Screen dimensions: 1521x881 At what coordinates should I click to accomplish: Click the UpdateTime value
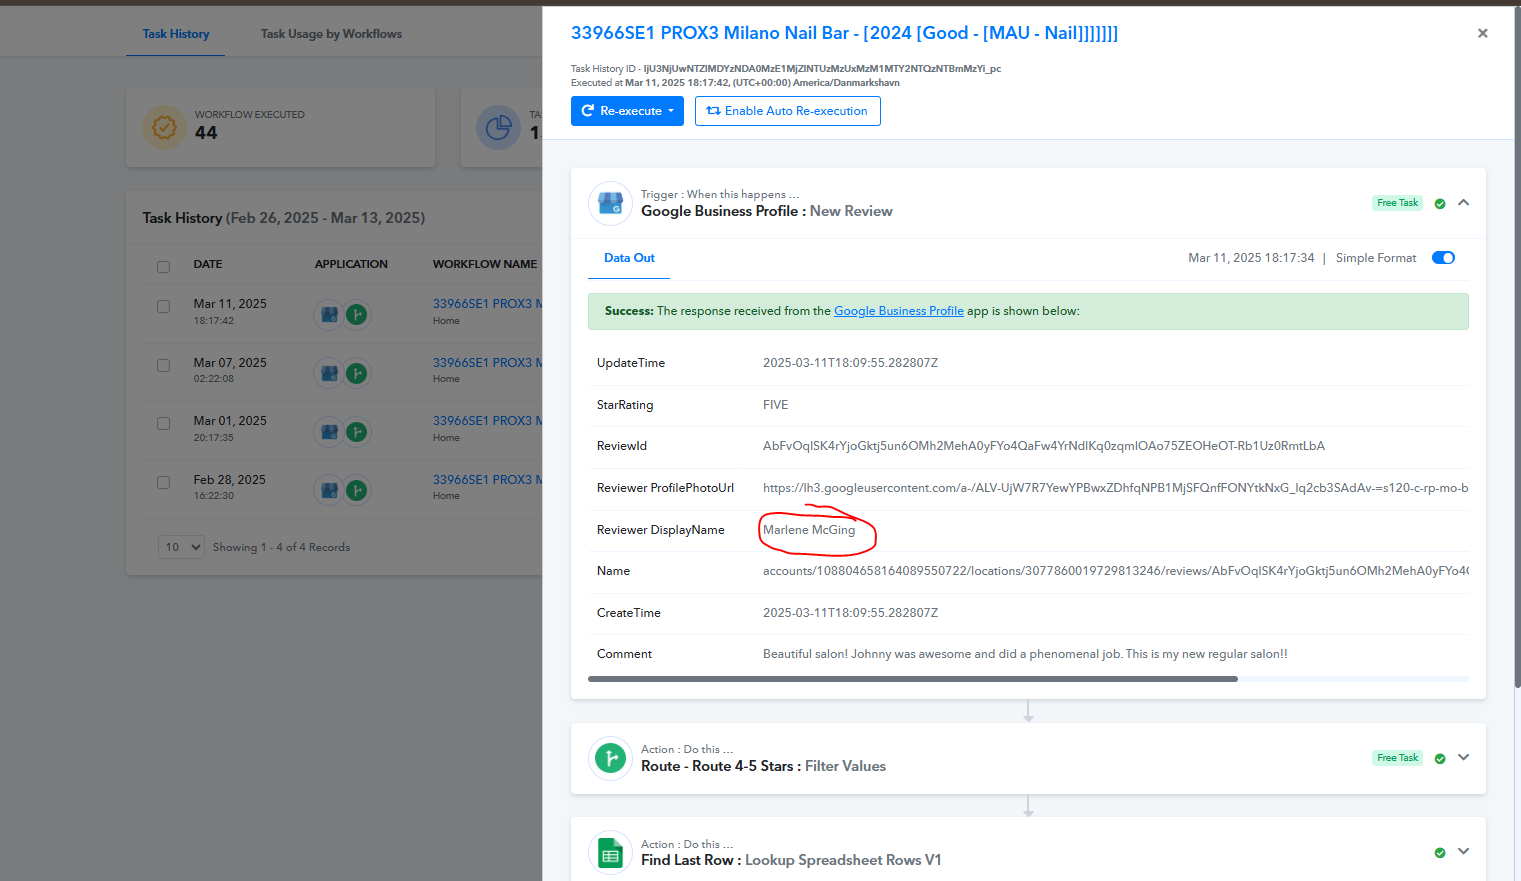[x=850, y=363]
